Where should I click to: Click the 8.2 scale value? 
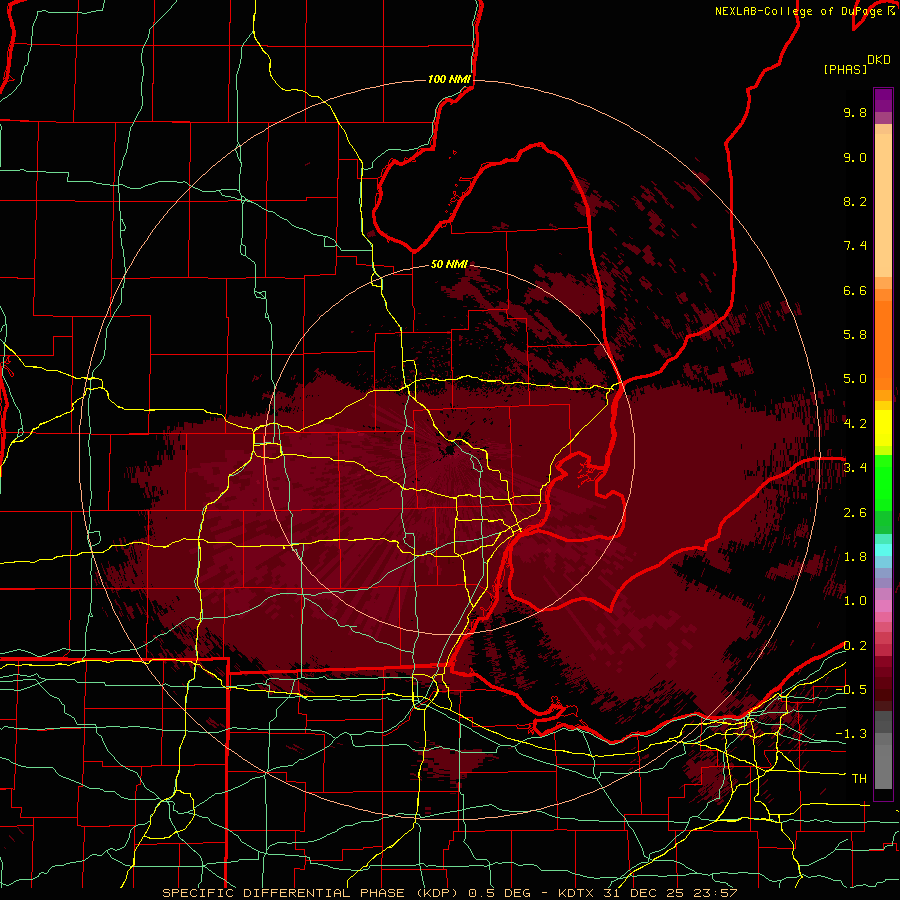(x=855, y=201)
